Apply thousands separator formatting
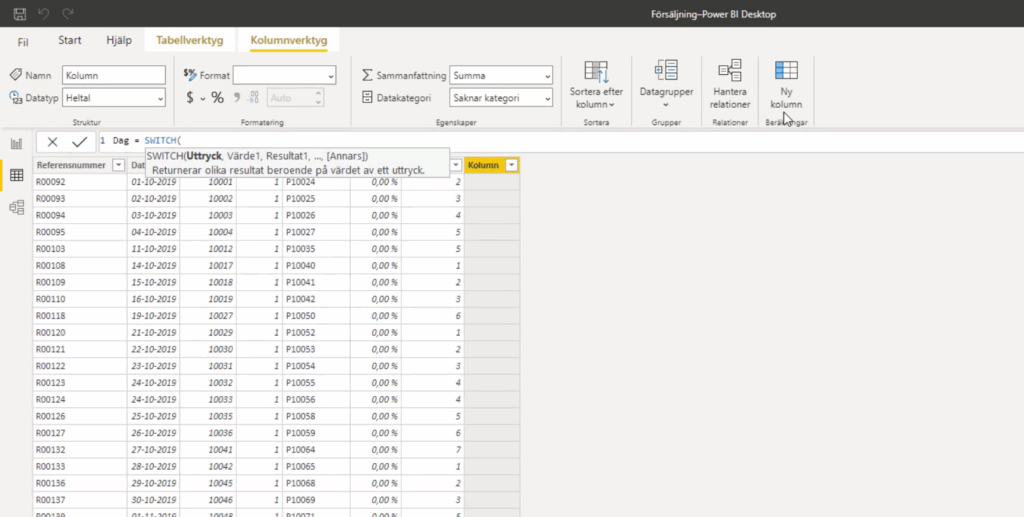1024x517 pixels. pos(238,98)
